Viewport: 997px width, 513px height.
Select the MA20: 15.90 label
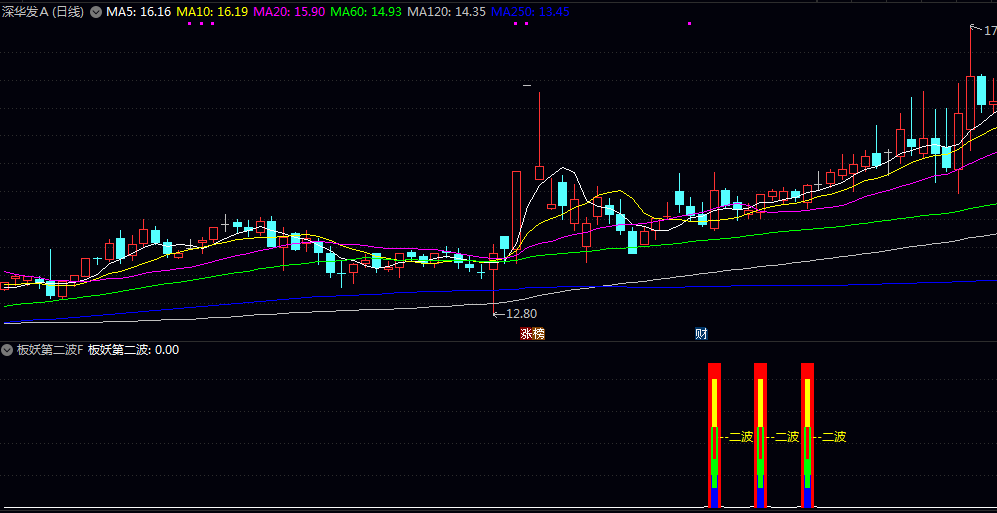pyautogui.click(x=289, y=12)
